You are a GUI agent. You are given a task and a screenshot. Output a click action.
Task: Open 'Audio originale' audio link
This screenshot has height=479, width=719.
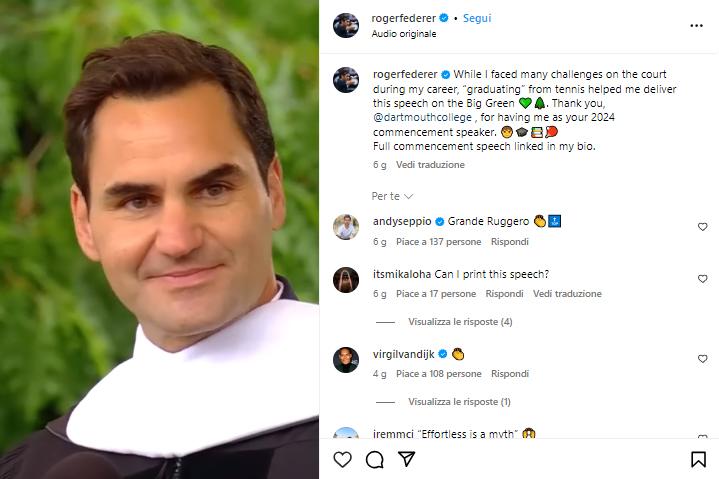click(x=405, y=33)
